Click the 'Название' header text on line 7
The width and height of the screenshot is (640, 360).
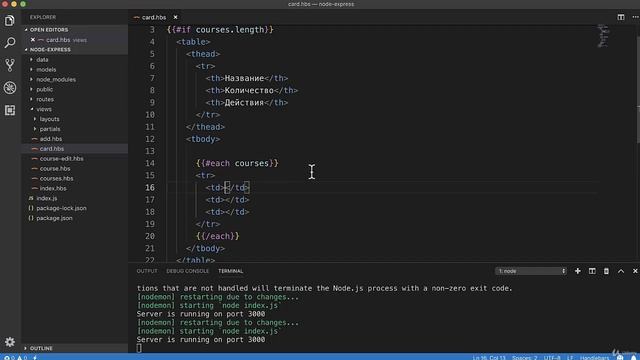(244, 78)
